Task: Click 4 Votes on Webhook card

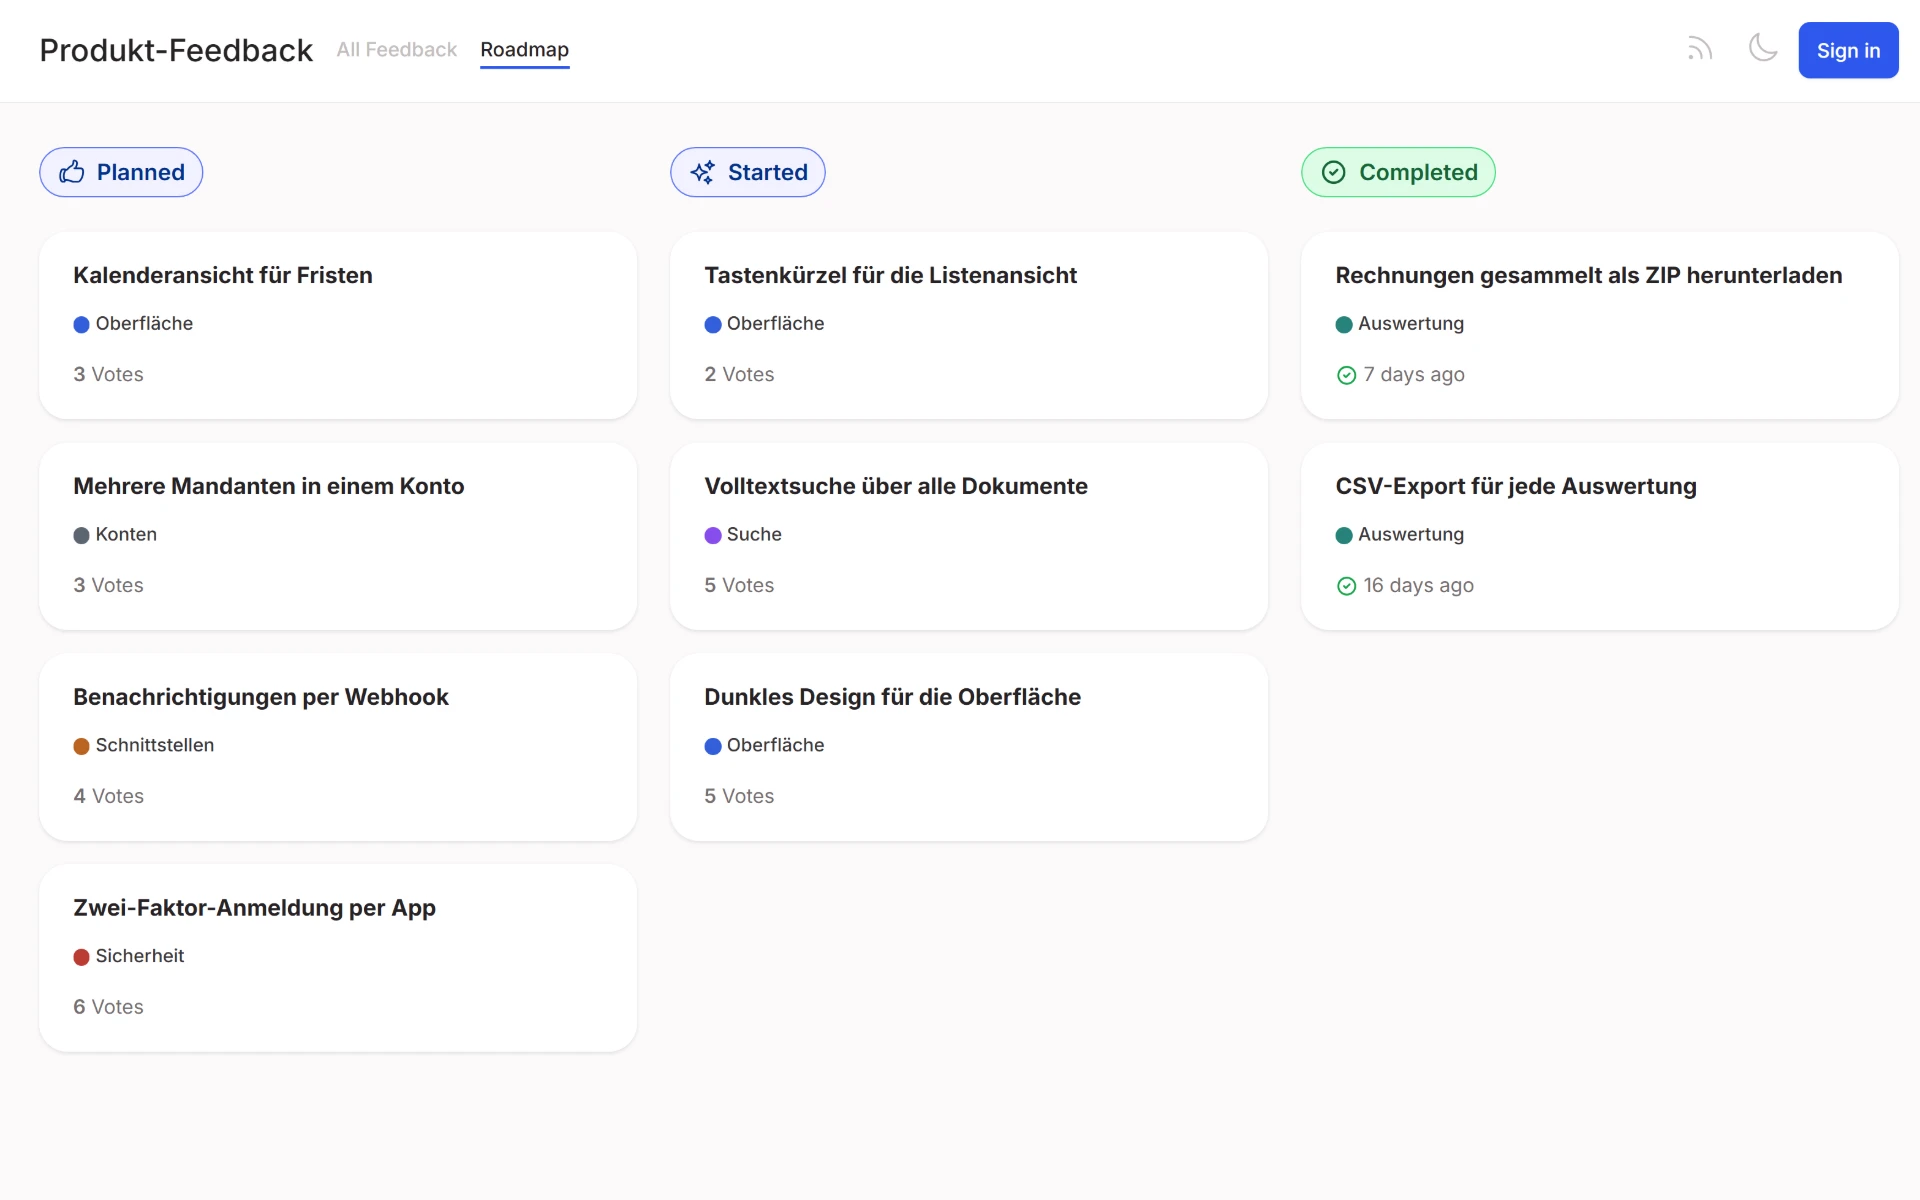Action: click(108, 796)
